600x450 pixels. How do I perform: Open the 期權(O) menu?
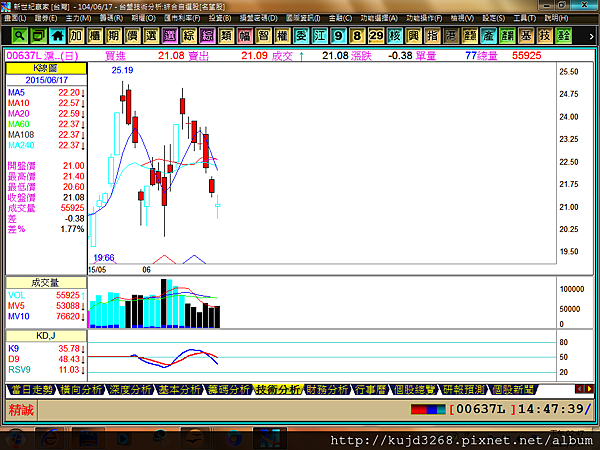tap(143, 18)
